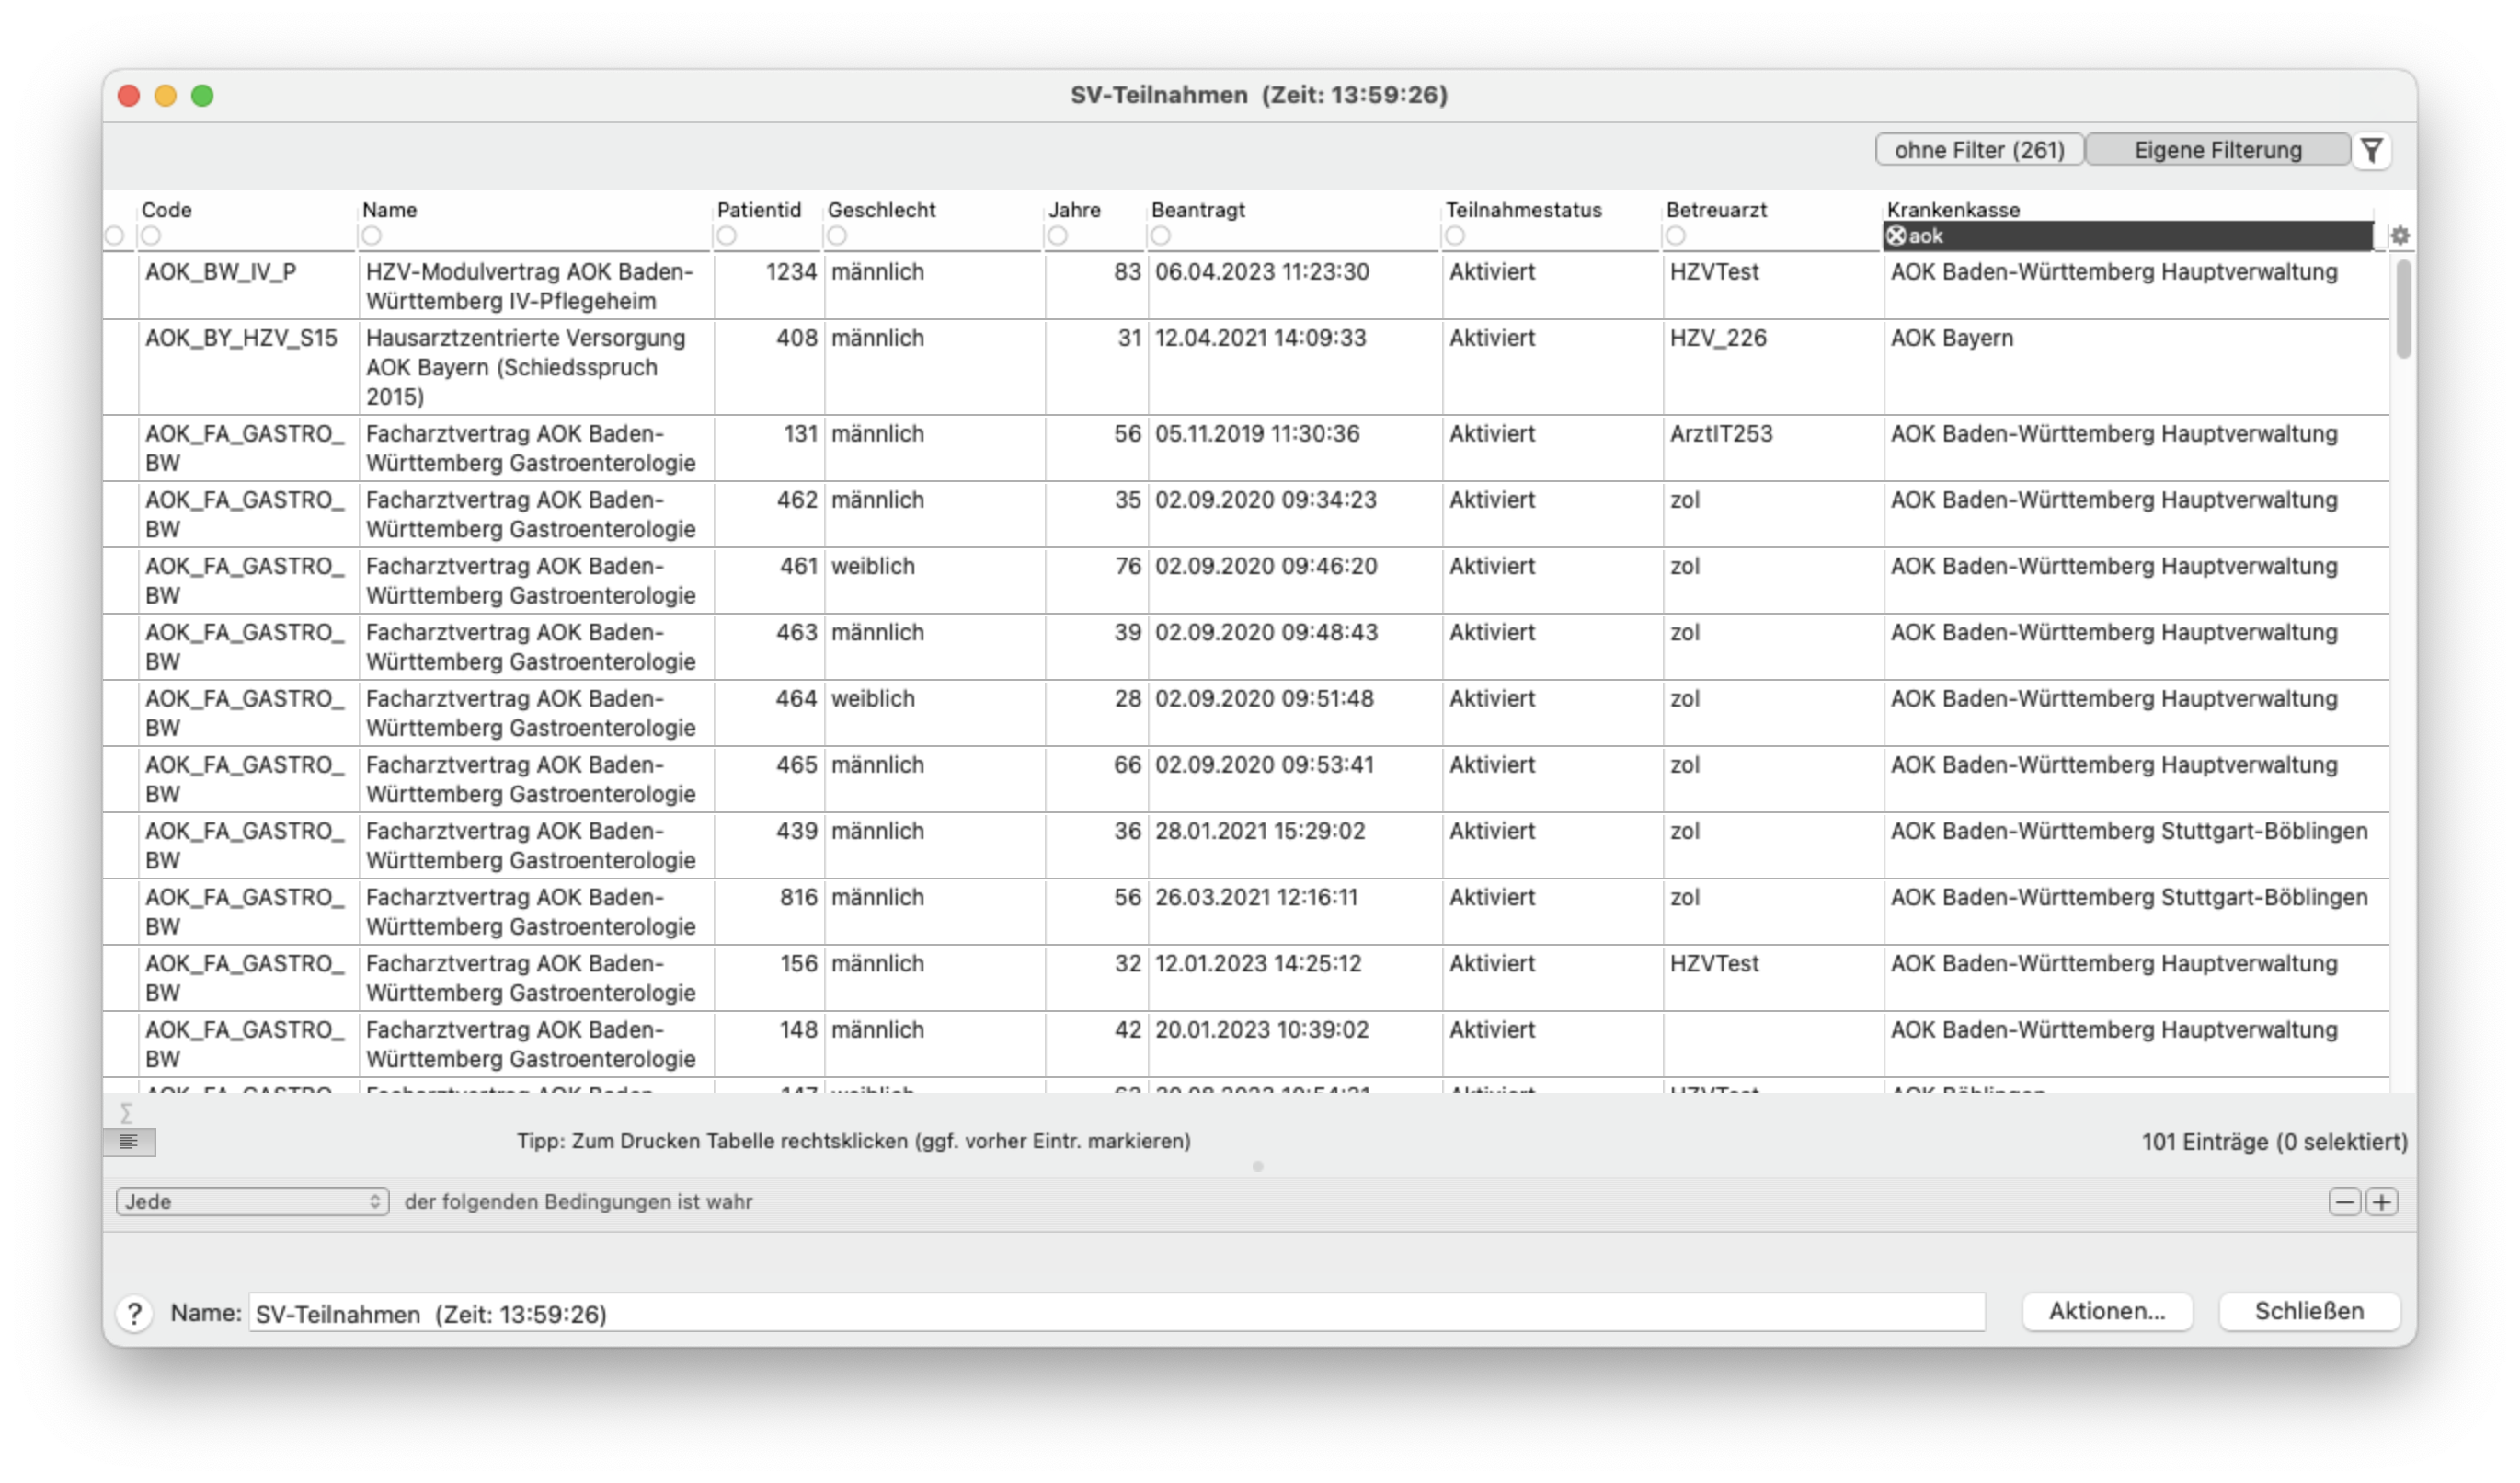
Task: Click the leftmost row-selector filter circle
Action: (x=114, y=236)
